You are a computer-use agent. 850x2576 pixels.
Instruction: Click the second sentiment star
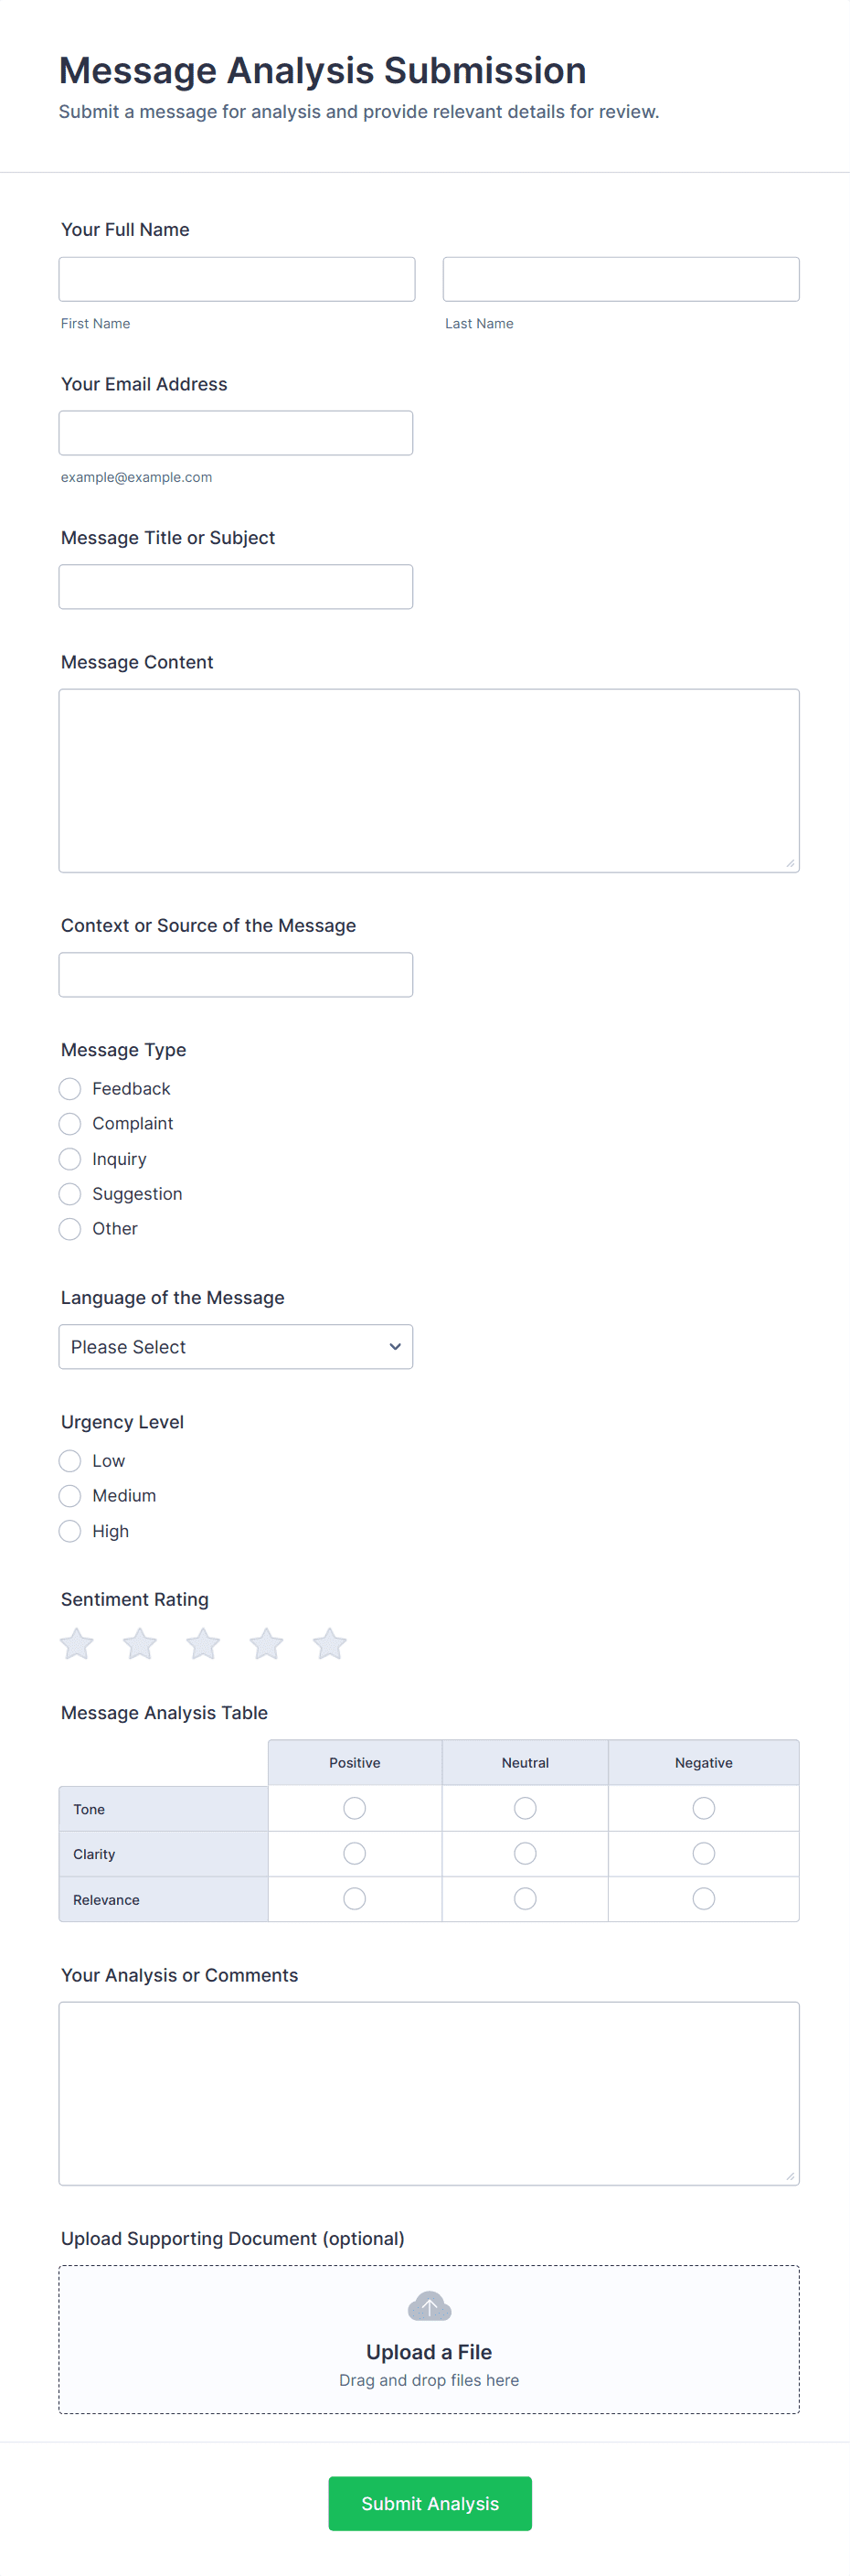pos(140,1643)
